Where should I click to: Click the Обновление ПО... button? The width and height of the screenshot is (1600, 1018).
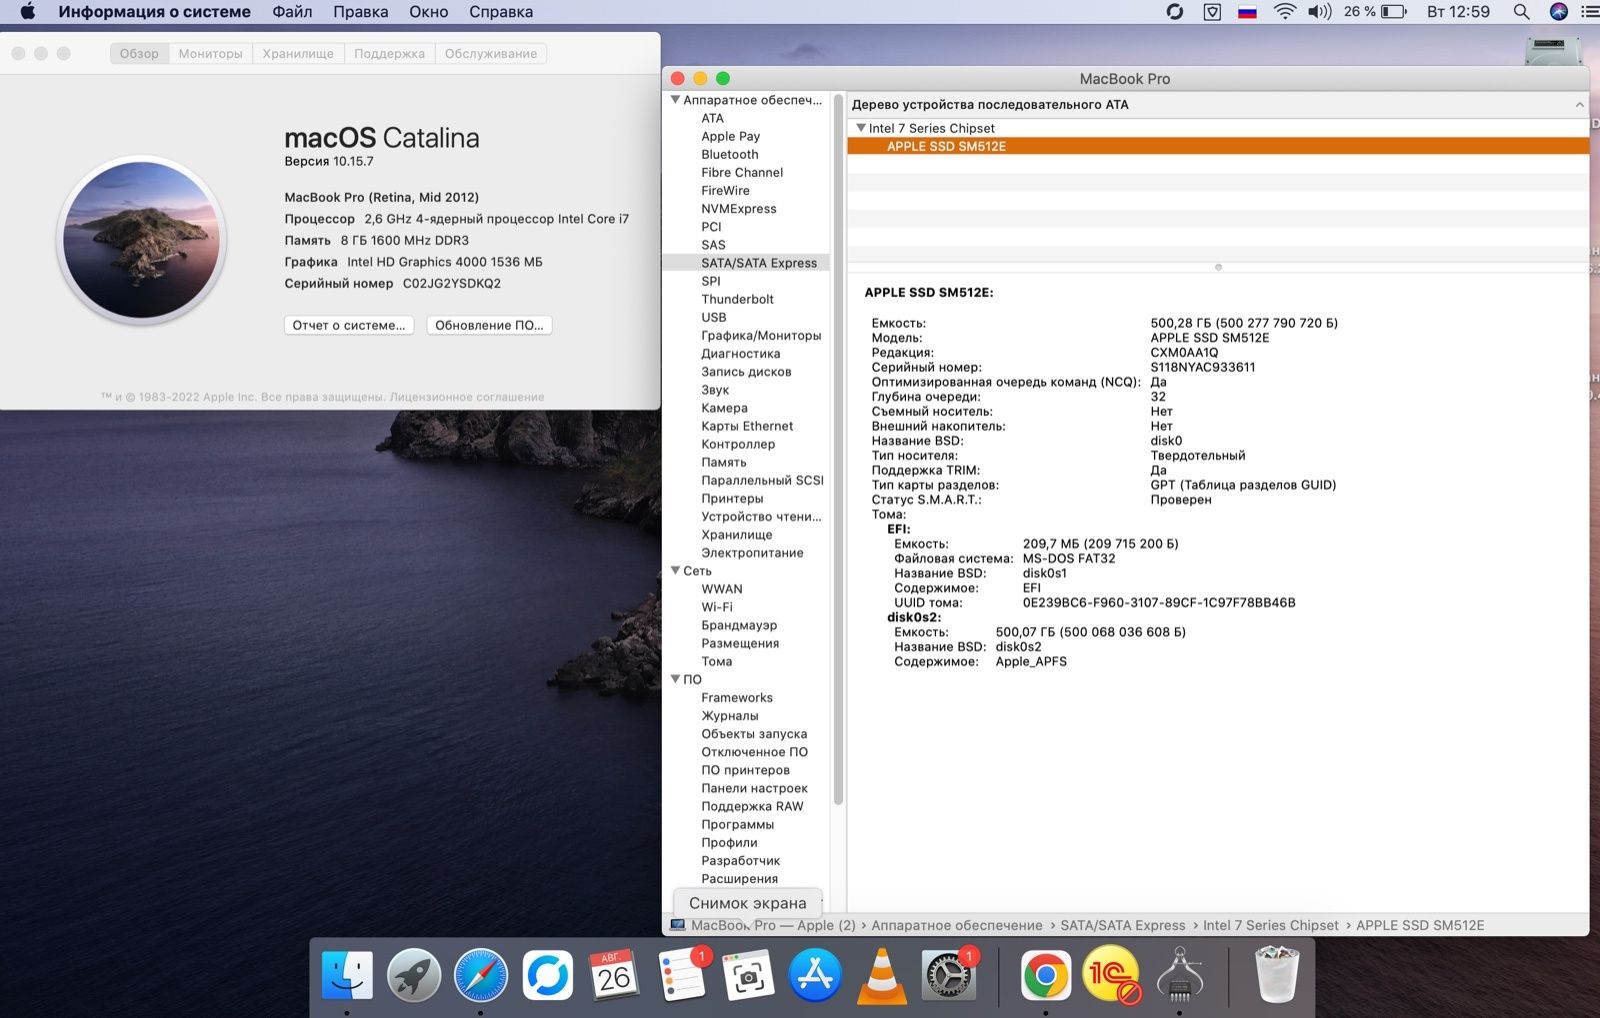click(489, 325)
